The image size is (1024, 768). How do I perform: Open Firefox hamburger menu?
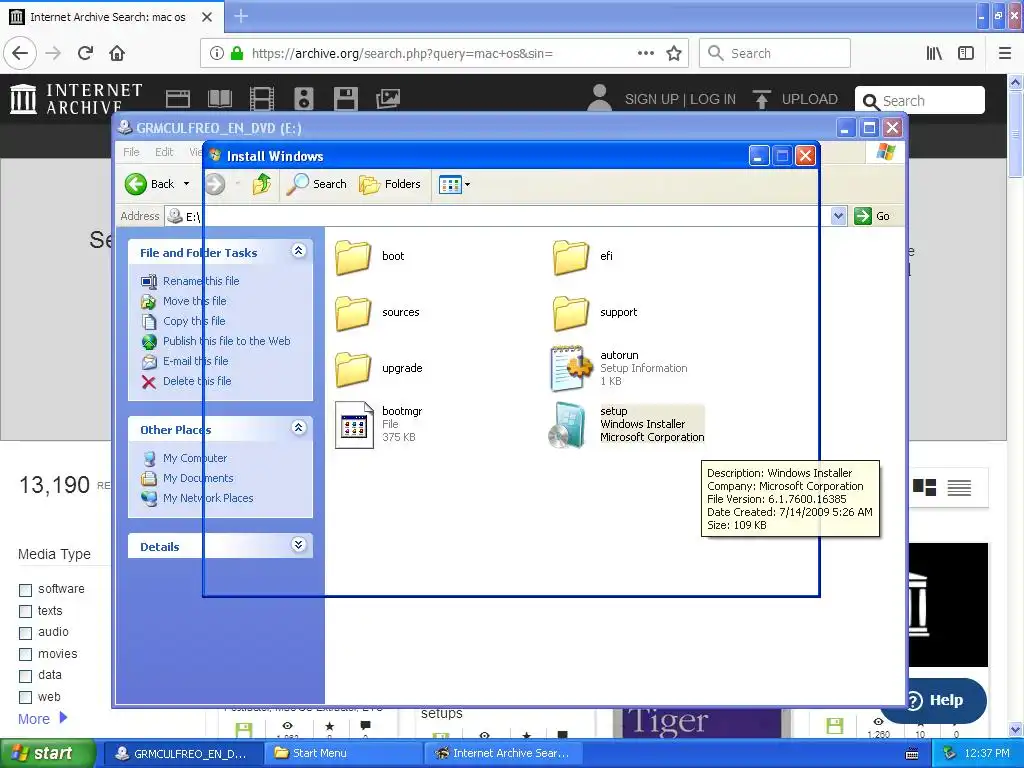1005,54
